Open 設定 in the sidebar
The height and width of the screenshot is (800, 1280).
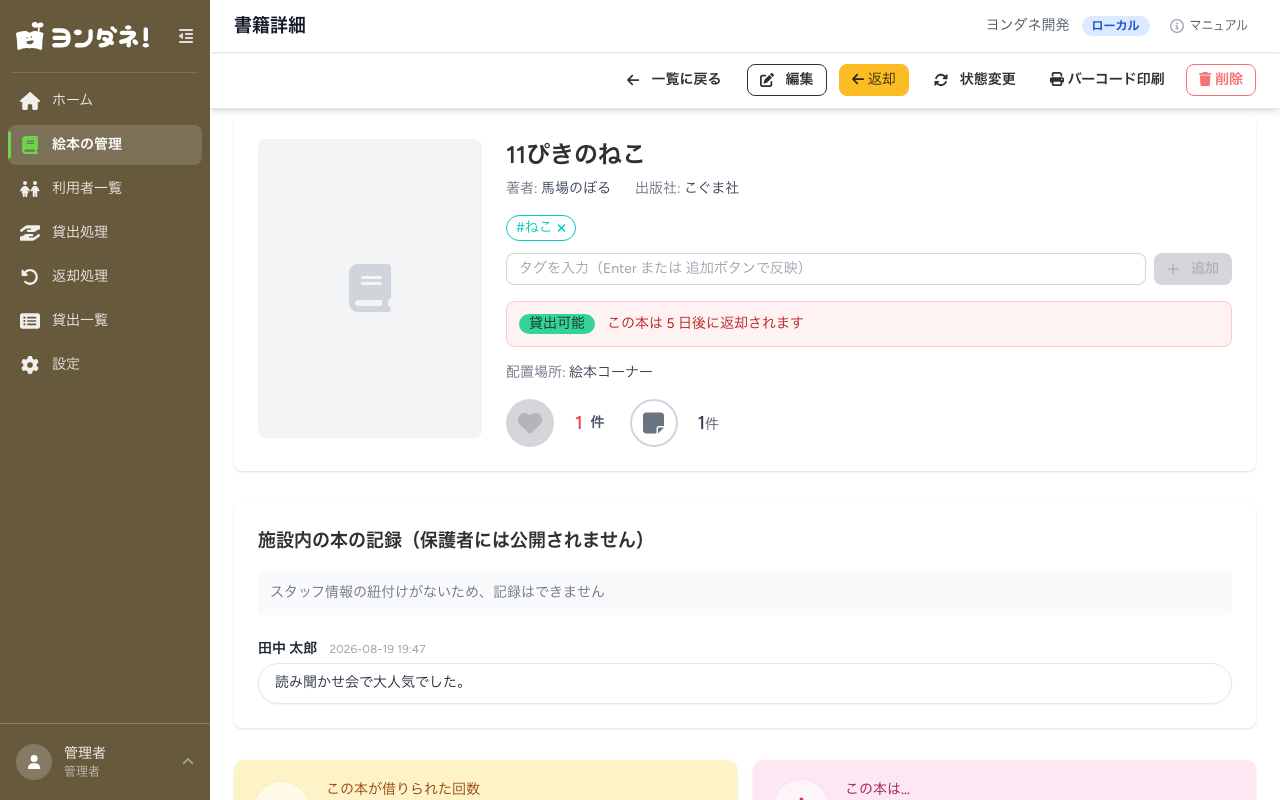pyautogui.click(x=105, y=364)
